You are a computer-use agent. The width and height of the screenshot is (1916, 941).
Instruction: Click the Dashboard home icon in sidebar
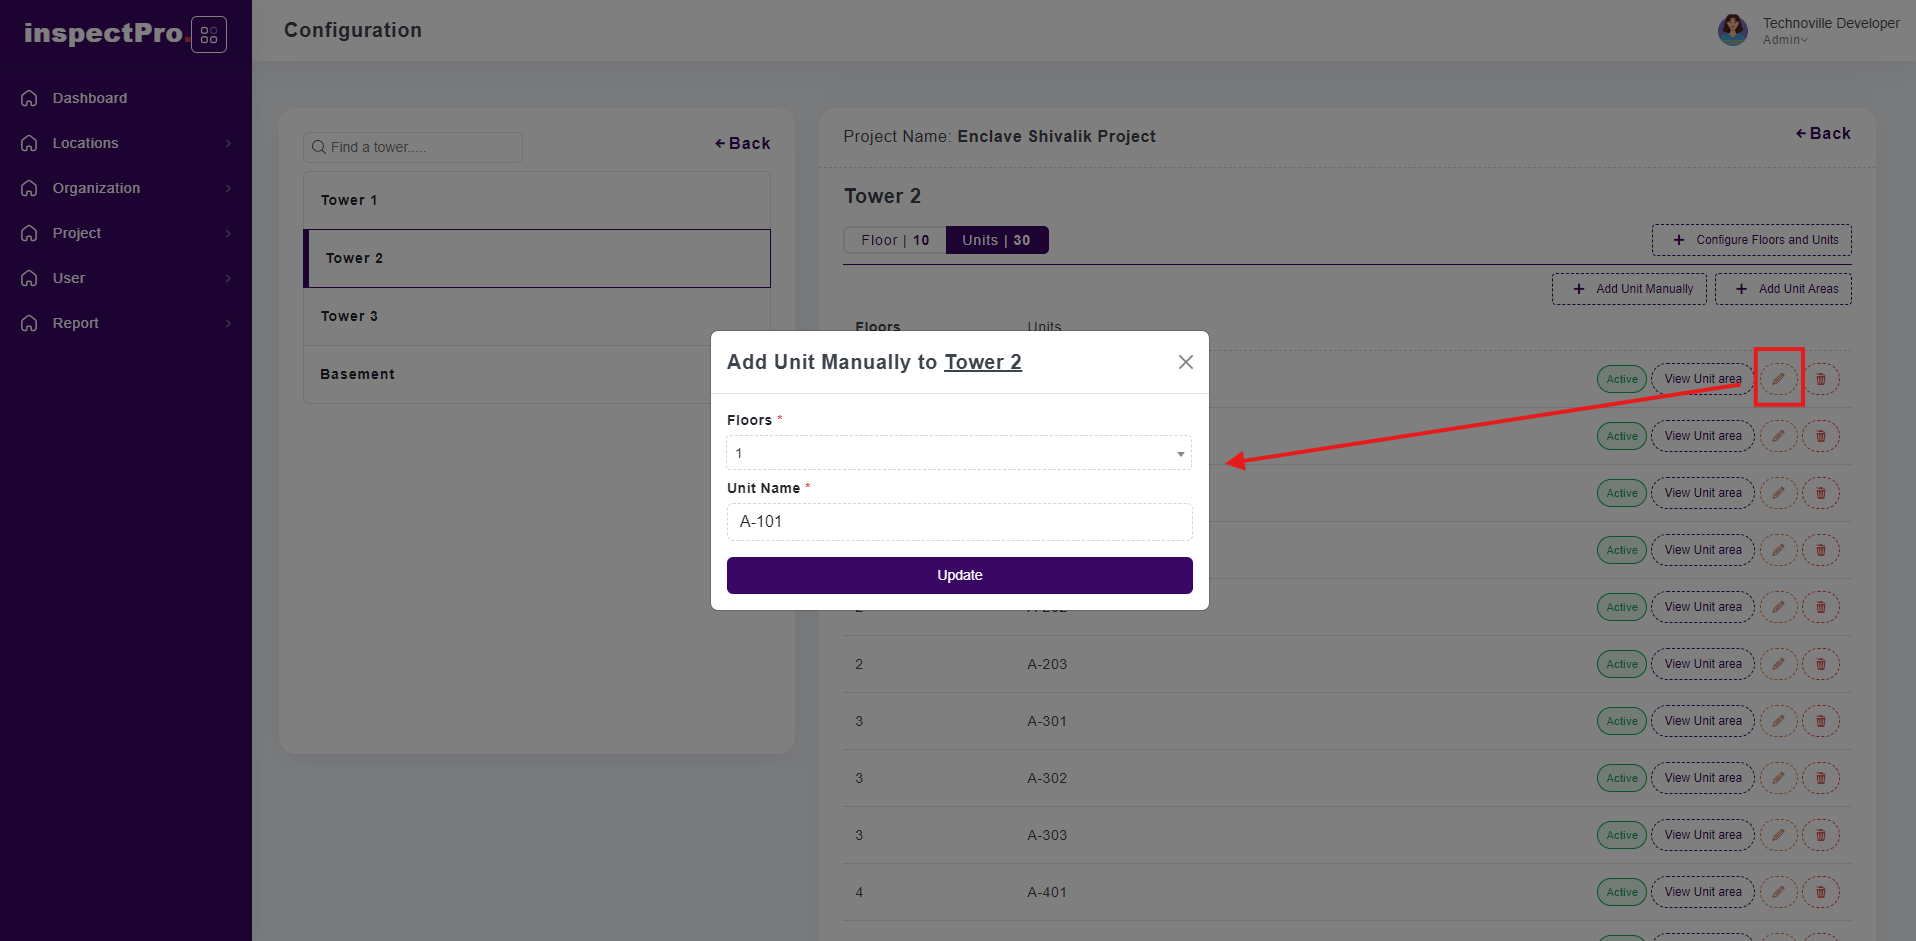point(30,98)
